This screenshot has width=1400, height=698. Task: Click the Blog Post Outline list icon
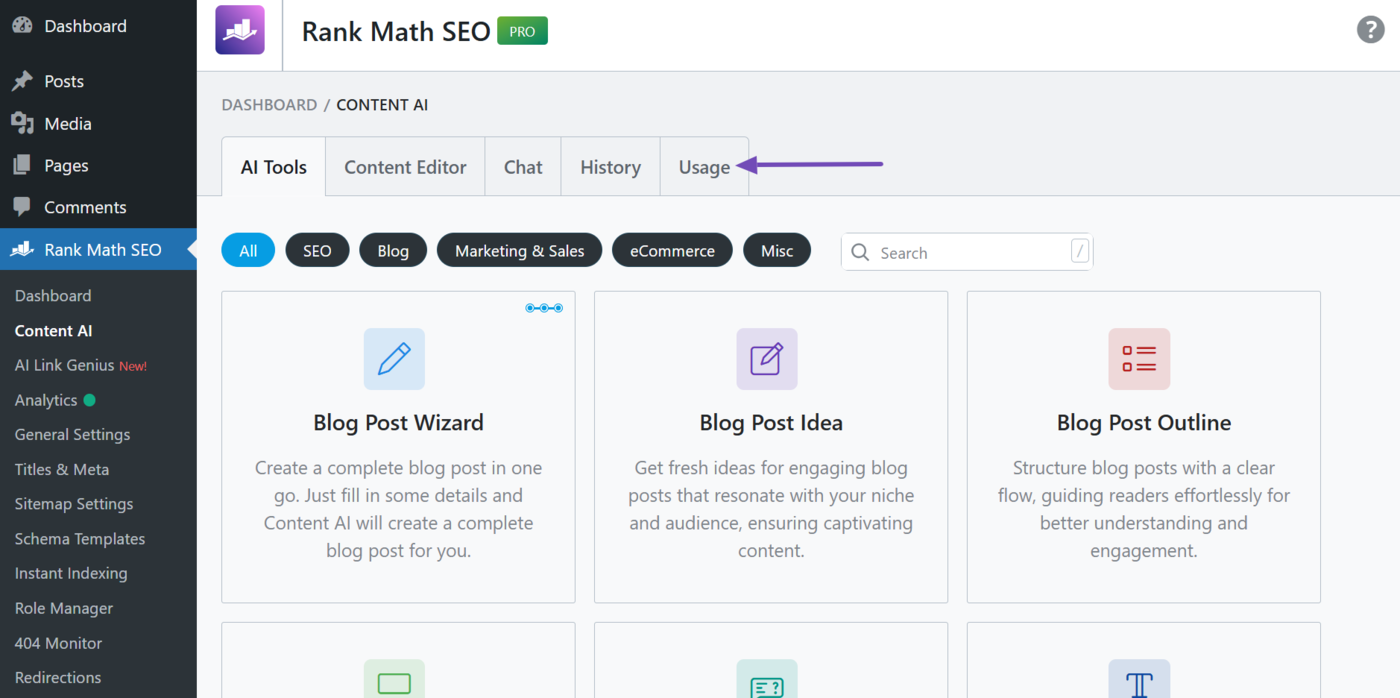(x=1139, y=359)
